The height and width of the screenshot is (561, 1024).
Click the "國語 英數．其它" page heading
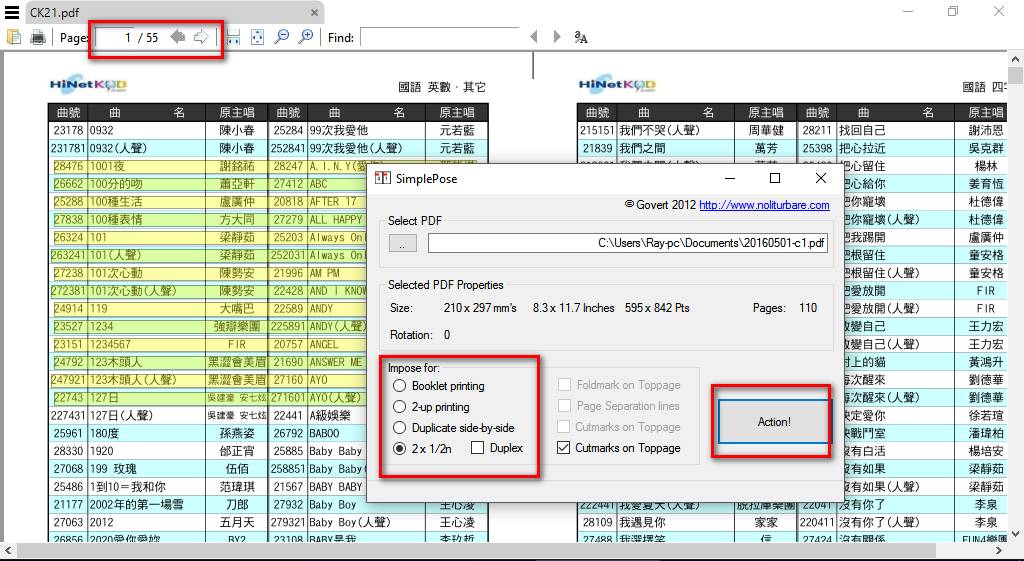442,87
